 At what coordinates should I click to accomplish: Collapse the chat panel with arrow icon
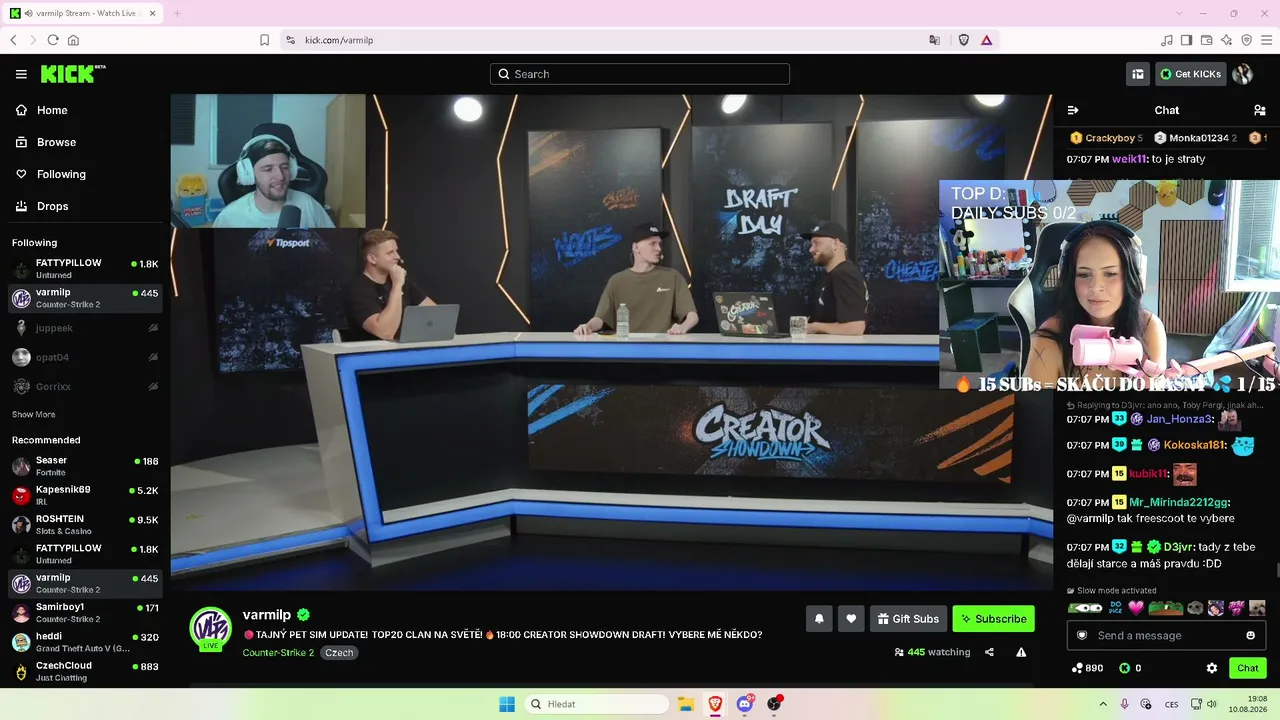point(1073,110)
